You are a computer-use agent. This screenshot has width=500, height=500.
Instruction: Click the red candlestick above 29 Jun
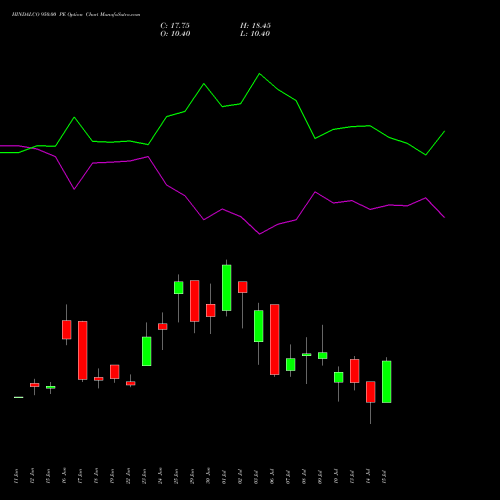[x=195, y=301]
